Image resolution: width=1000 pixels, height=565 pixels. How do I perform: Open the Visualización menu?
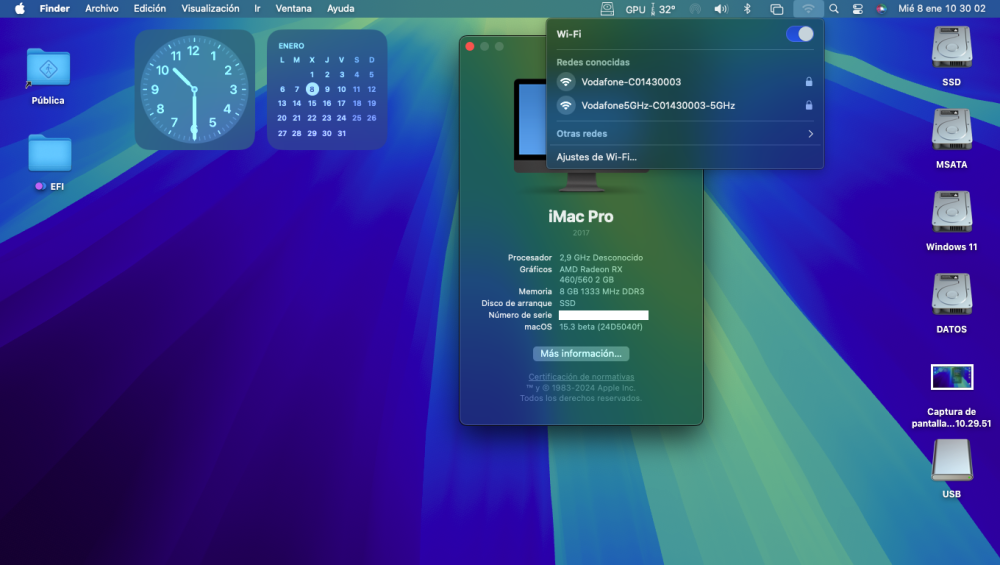coord(210,9)
